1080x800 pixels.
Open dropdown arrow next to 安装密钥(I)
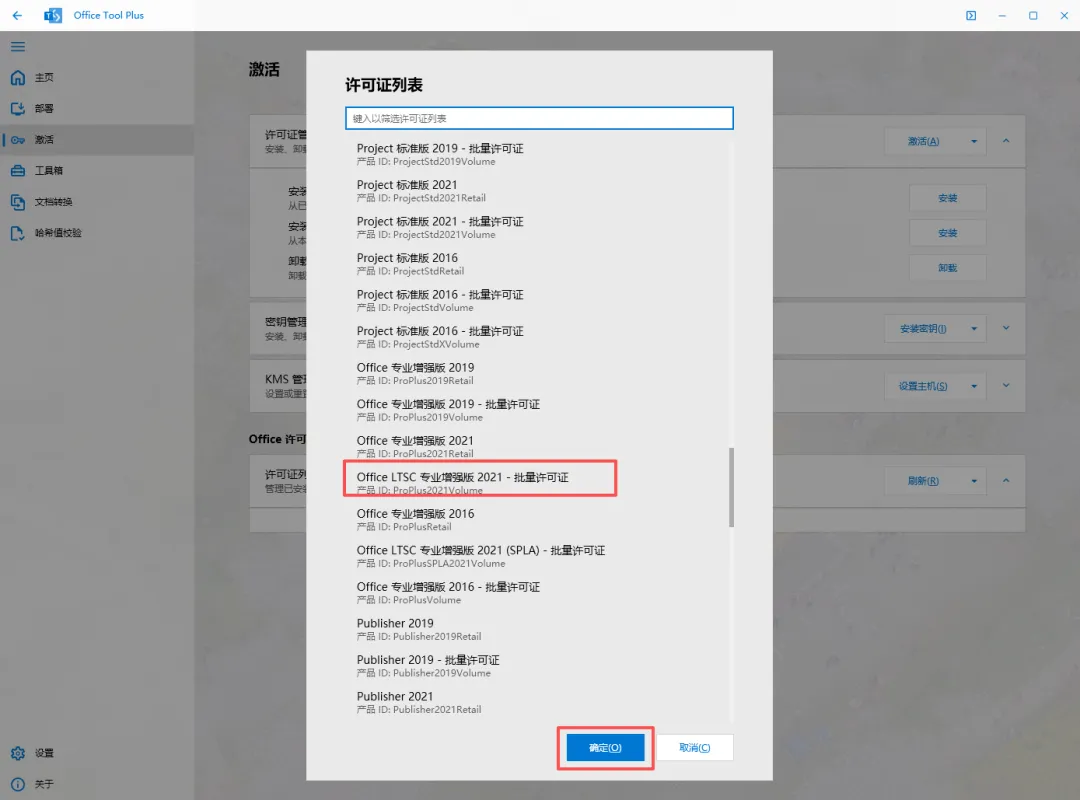[x=974, y=329]
